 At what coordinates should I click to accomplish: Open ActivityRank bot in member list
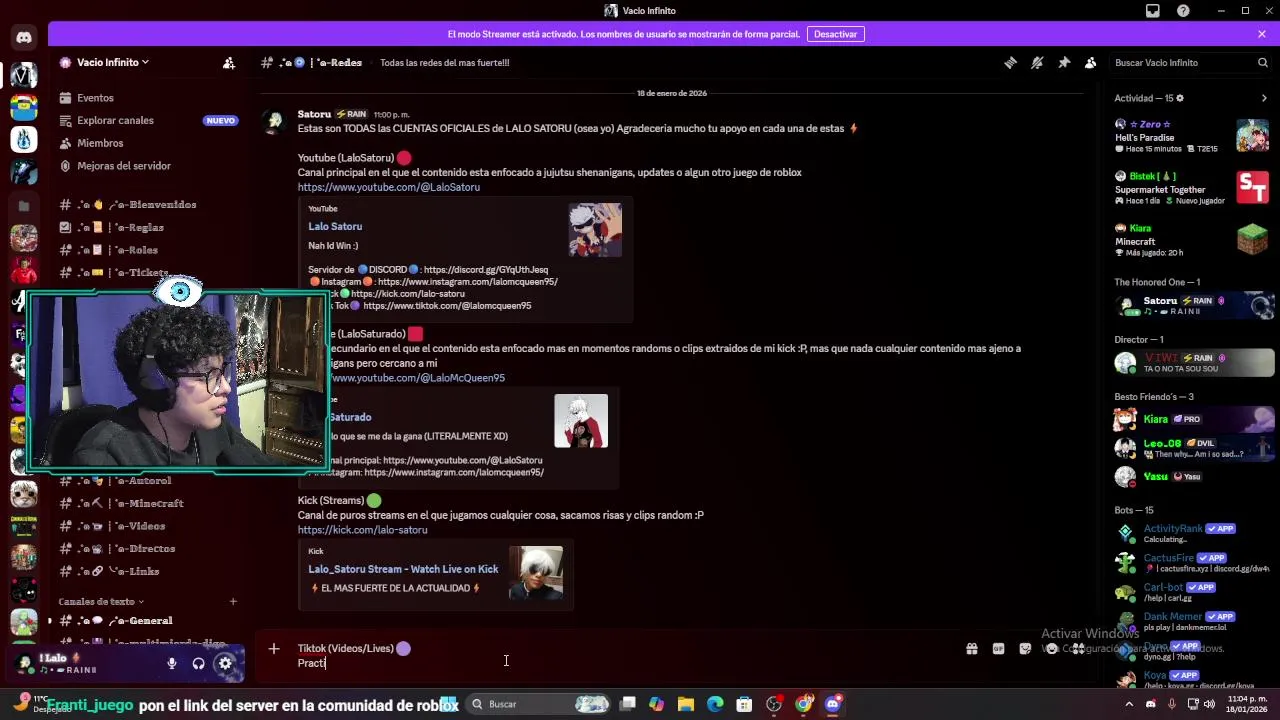point(1194,533)
